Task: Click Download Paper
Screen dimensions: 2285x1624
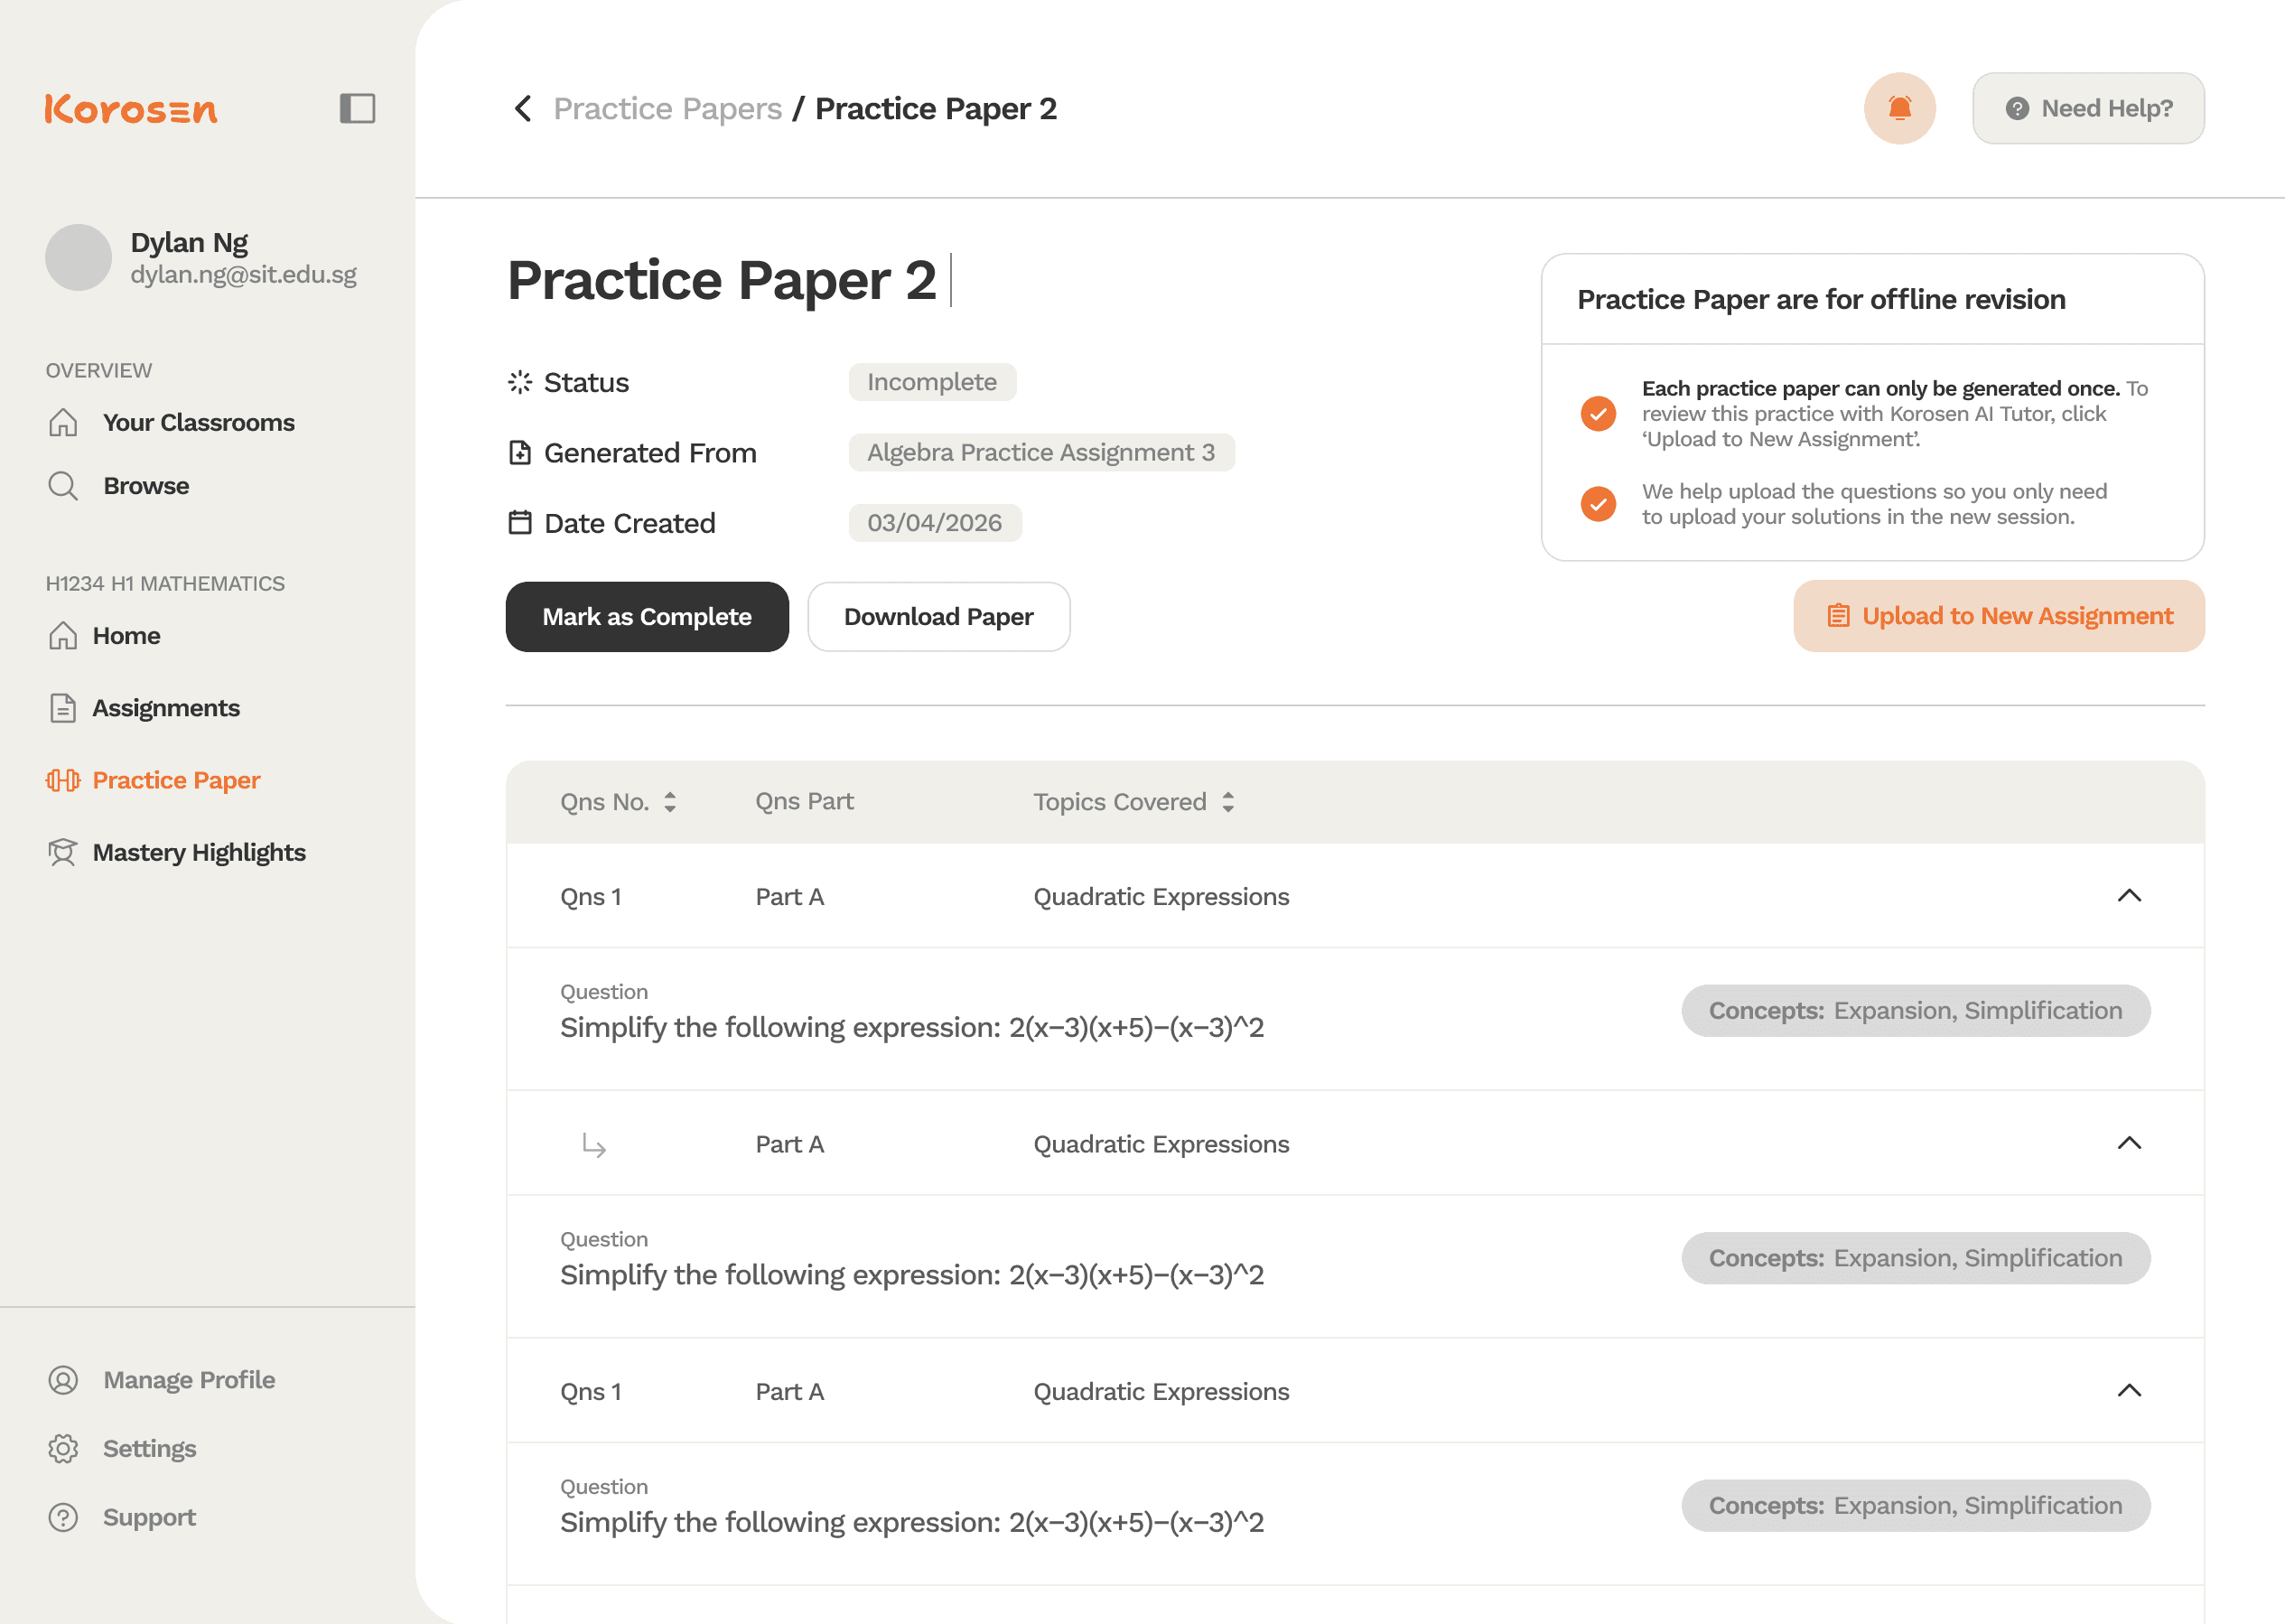Action: 939,617
